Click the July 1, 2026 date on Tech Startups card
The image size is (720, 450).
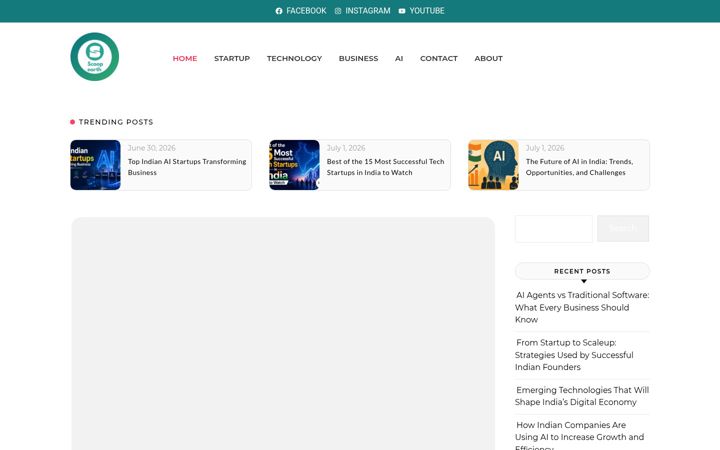(x=346, y=148)
